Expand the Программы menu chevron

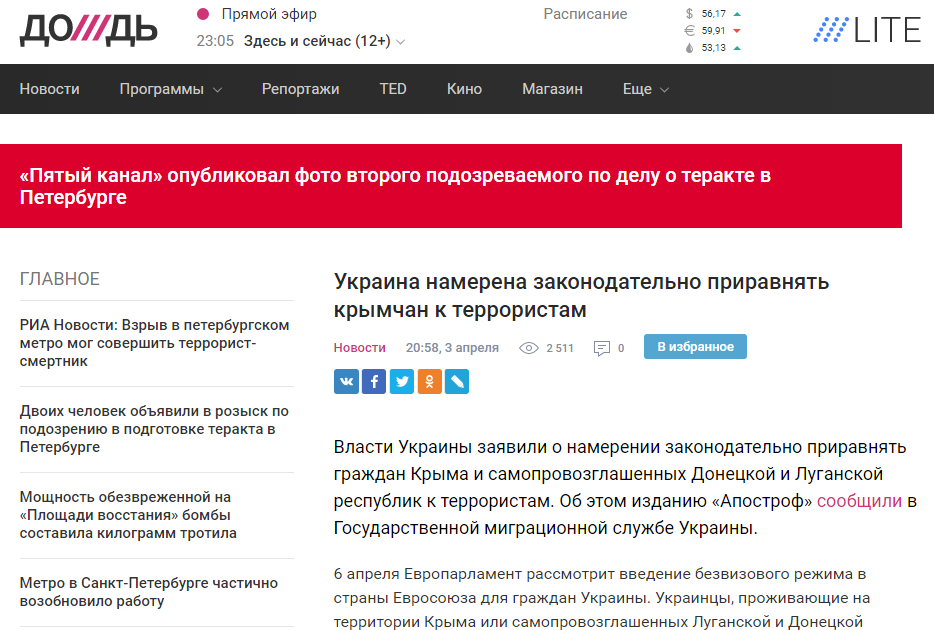217,90
